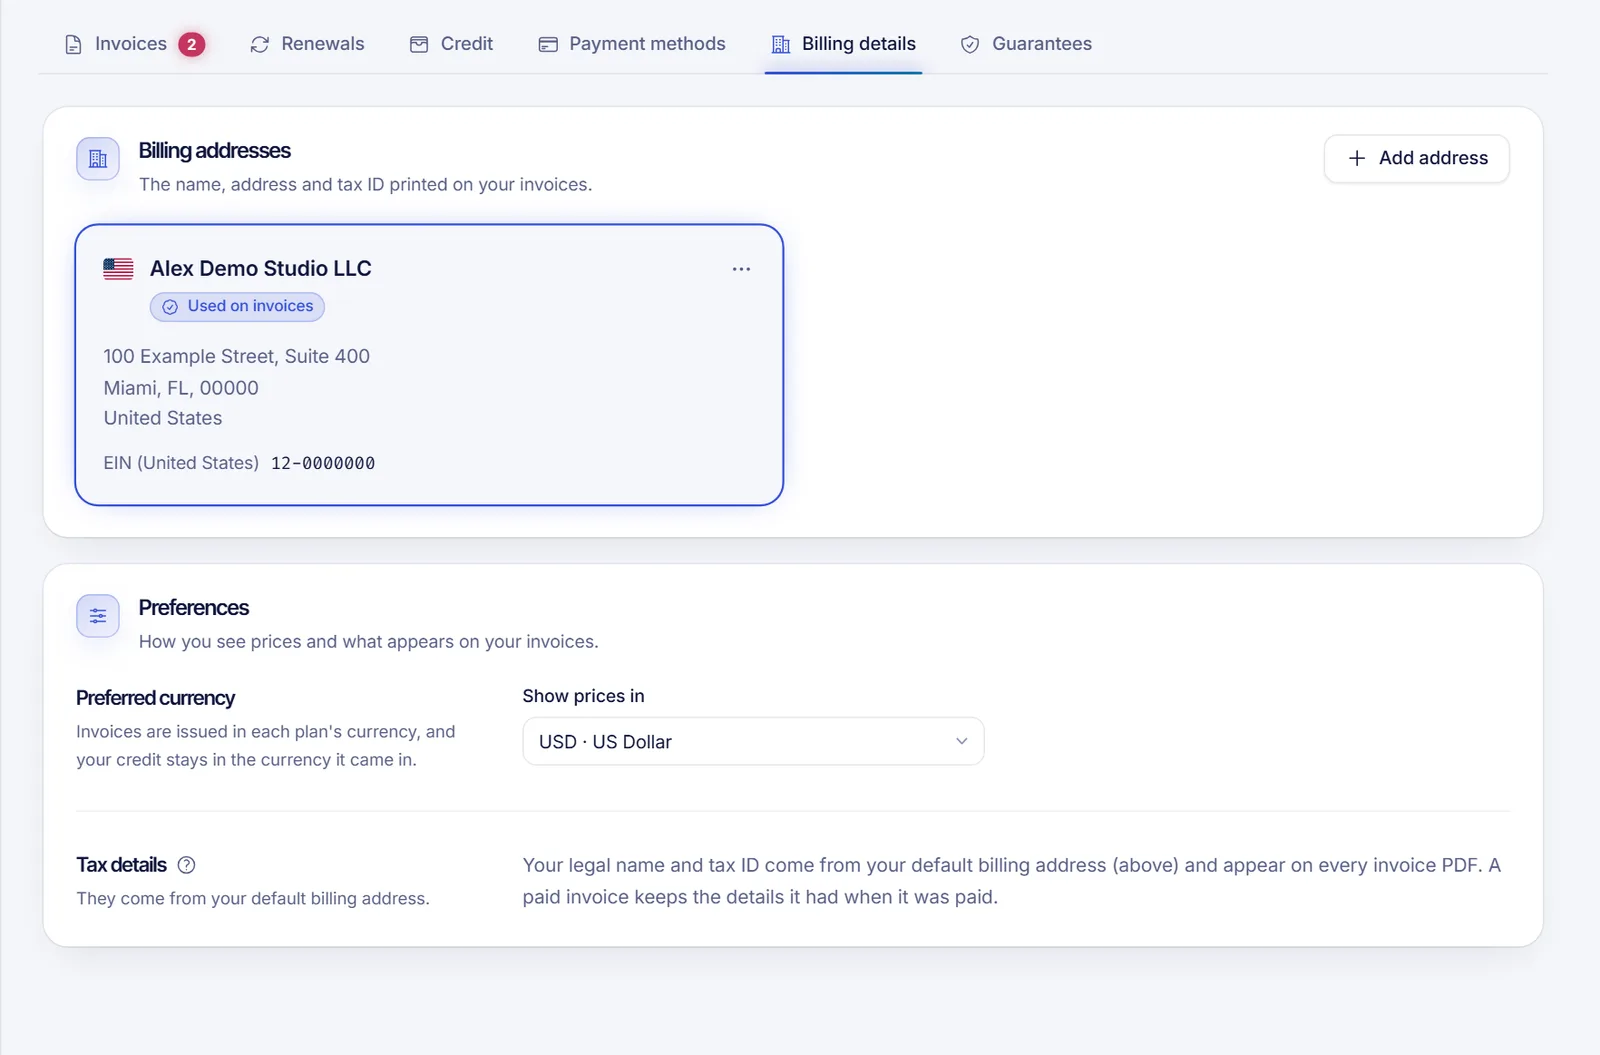Select the Billing details tab
The width and height of the screenshot is (1600, 1055).
point(843,44)
